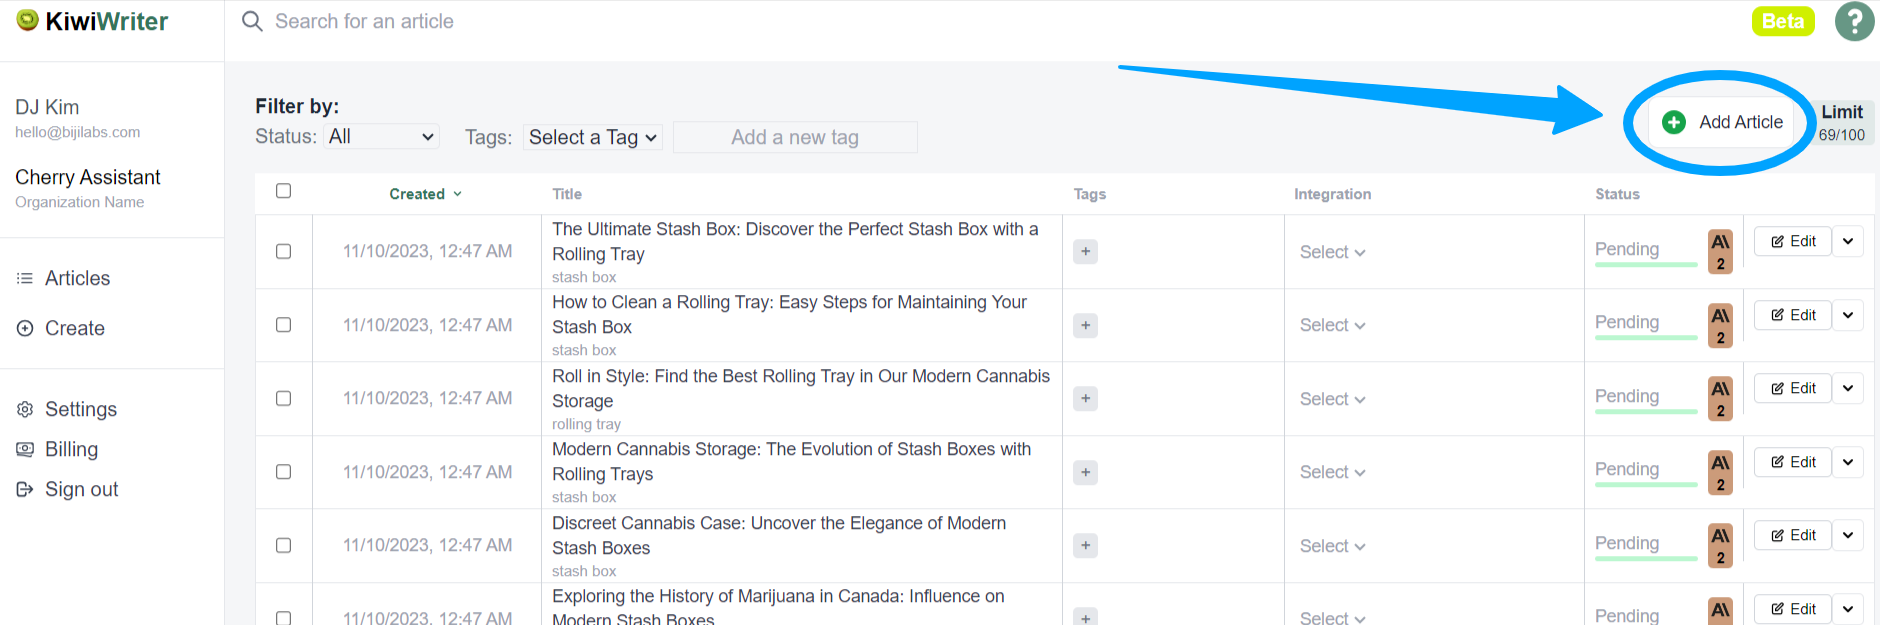Add tag to Ultimate Stash Box article

coord(1085,252)
